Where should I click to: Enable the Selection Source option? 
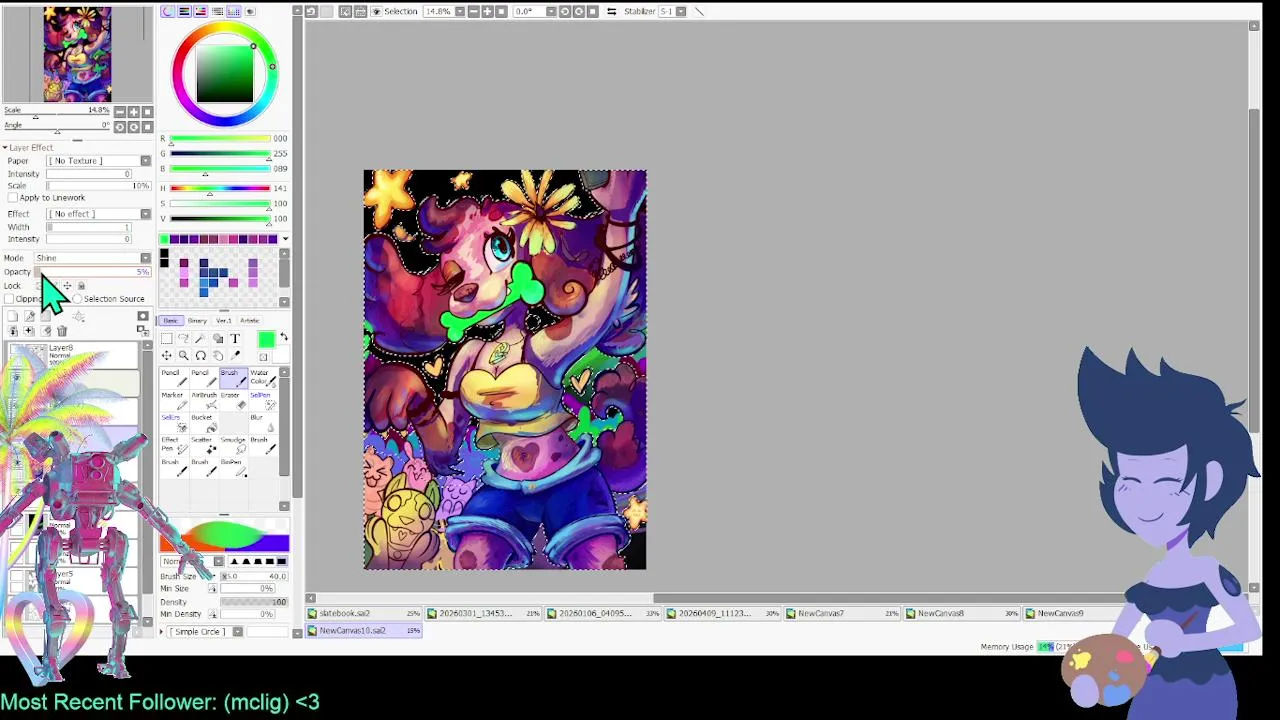(x=77, y=299)
